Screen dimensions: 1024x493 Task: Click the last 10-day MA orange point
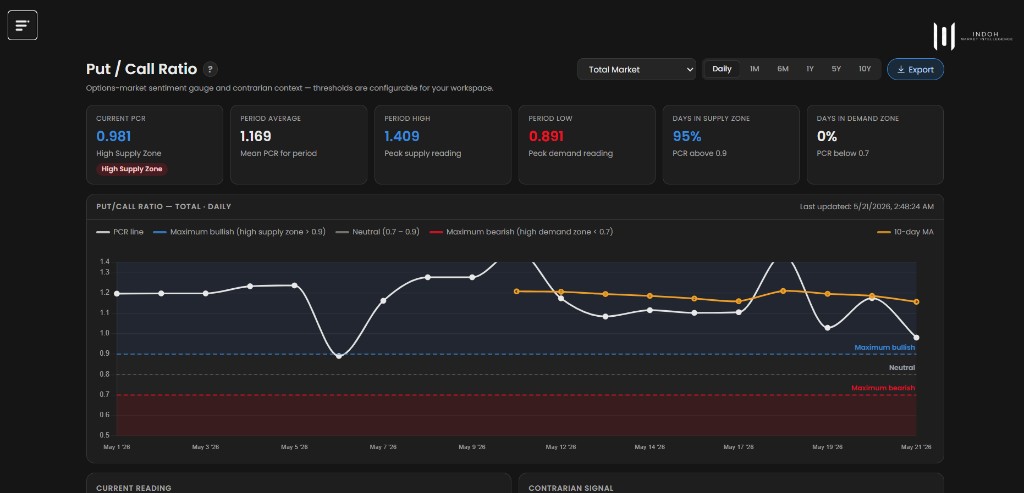pos(916,302)
